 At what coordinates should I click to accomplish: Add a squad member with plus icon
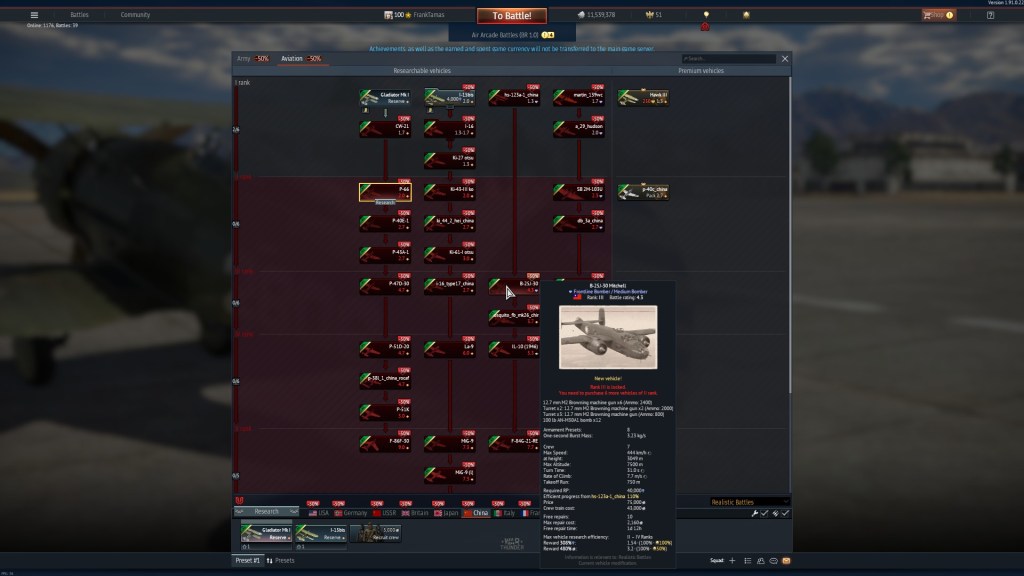pos(732,561)
